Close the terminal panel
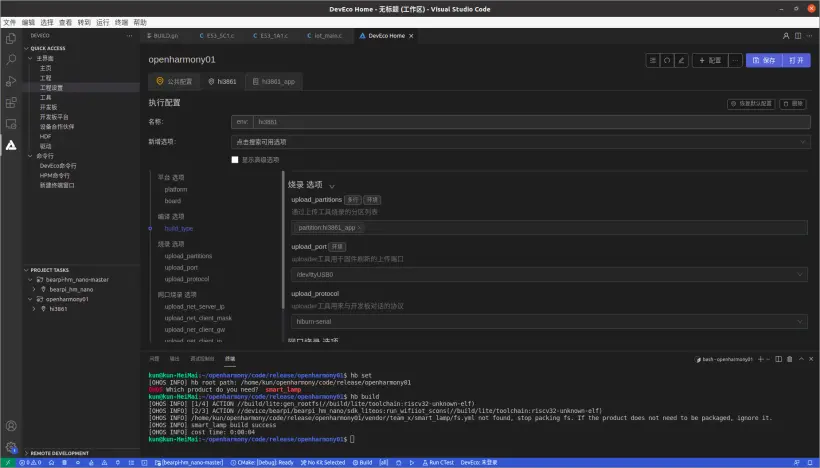 coord(811,359)
